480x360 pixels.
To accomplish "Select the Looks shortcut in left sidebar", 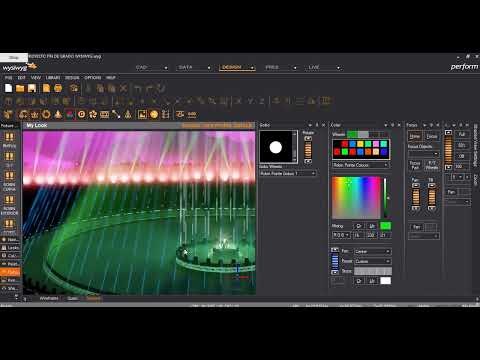I will coord(10,248).
